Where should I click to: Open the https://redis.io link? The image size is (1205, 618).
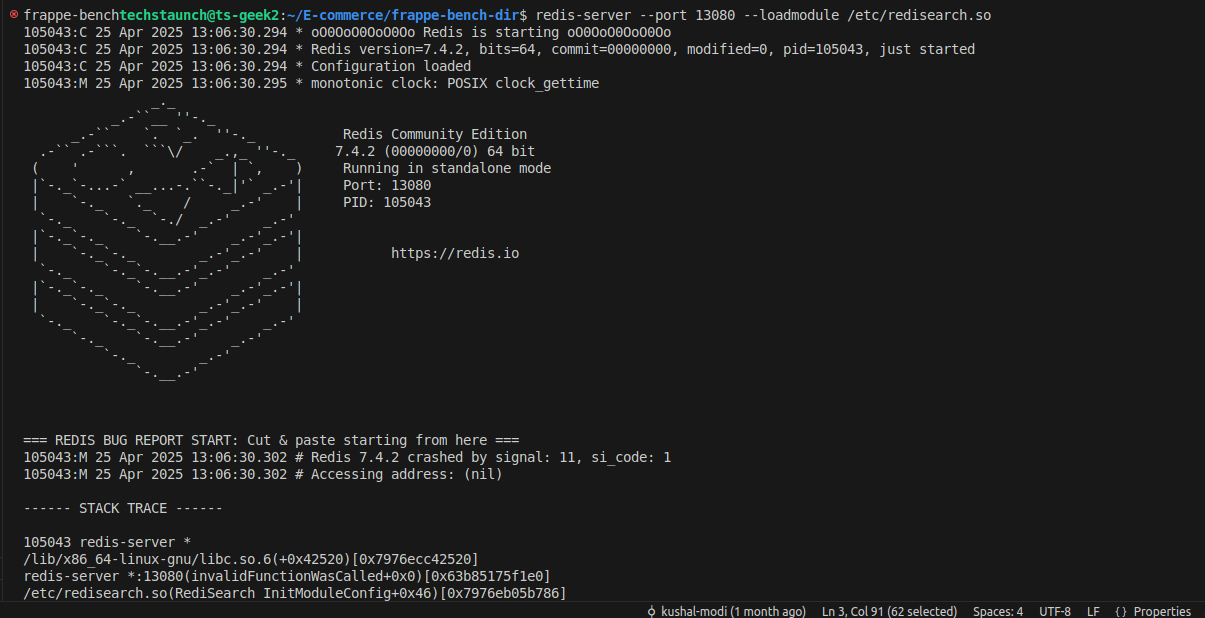pyautogui.click(x=455, y=253)
